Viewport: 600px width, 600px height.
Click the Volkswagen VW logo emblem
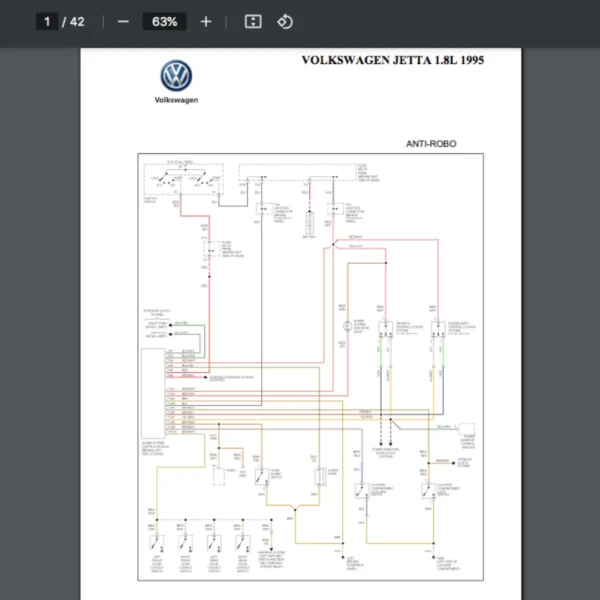pos(176,76)
